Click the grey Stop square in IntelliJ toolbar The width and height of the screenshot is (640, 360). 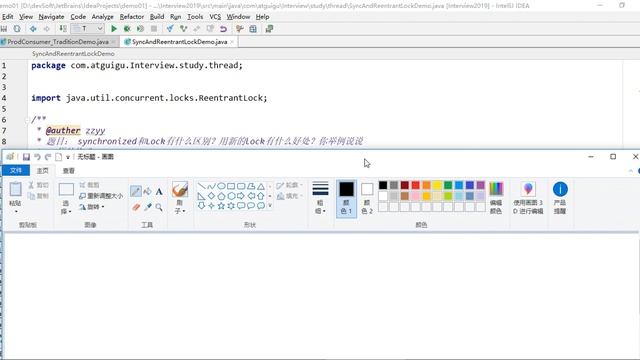tap(154, 29)
